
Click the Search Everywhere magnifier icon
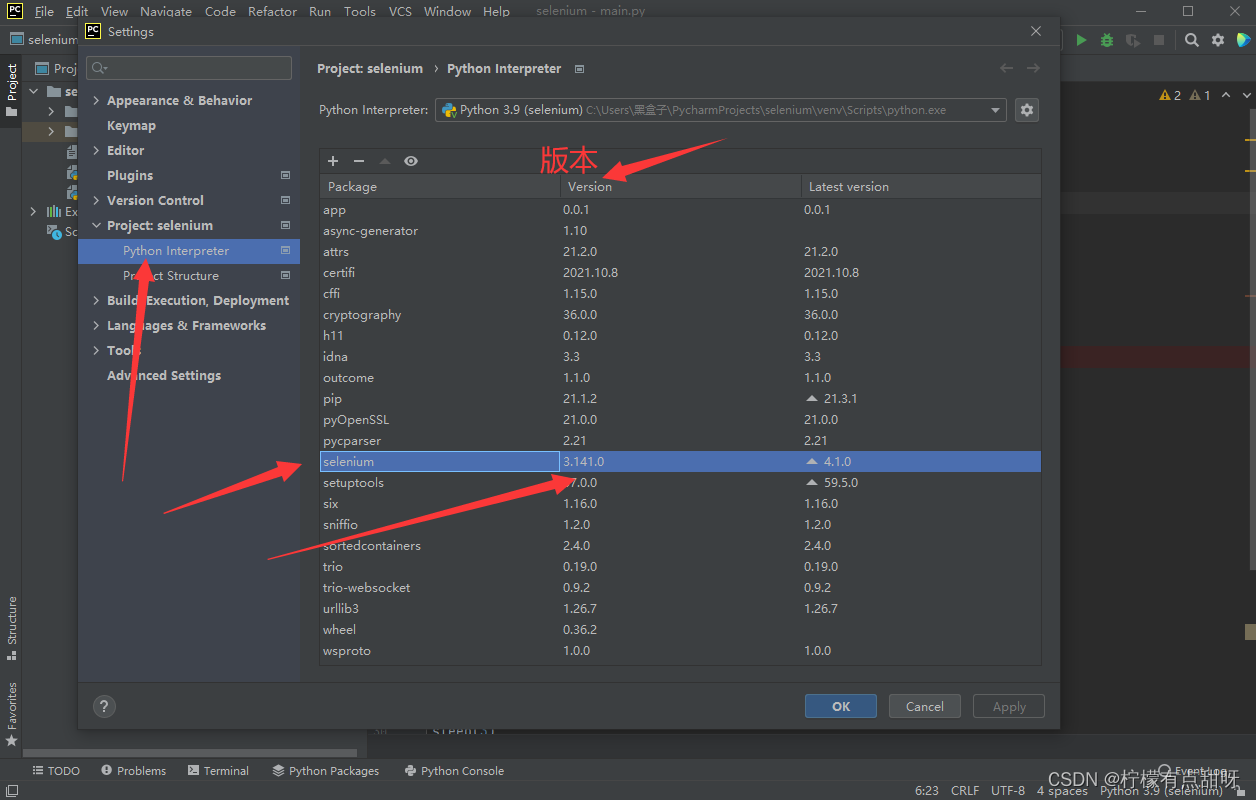(x=1192, y=40)
